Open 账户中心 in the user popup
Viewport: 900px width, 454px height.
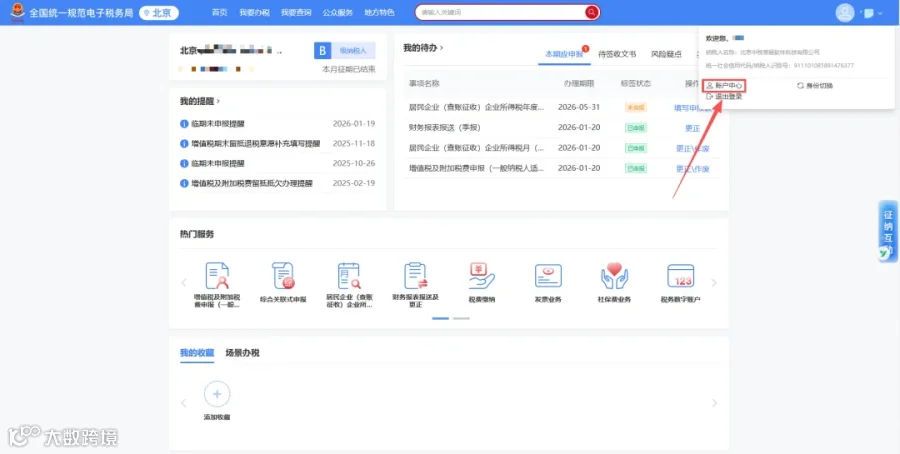click(x=724, y=86)
